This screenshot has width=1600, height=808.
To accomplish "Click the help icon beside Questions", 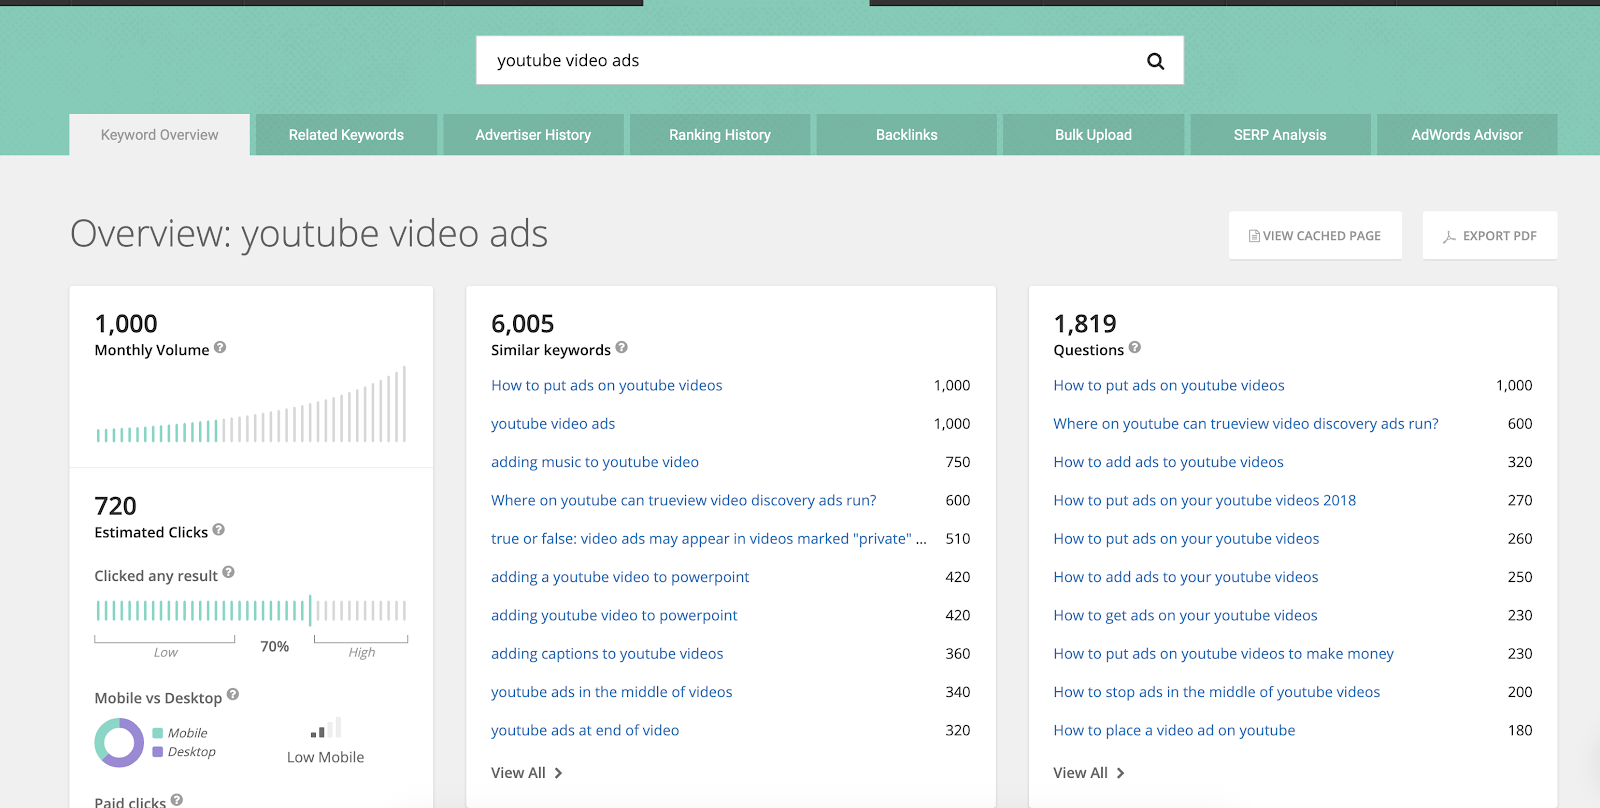I will click(x=1135, y=348).
